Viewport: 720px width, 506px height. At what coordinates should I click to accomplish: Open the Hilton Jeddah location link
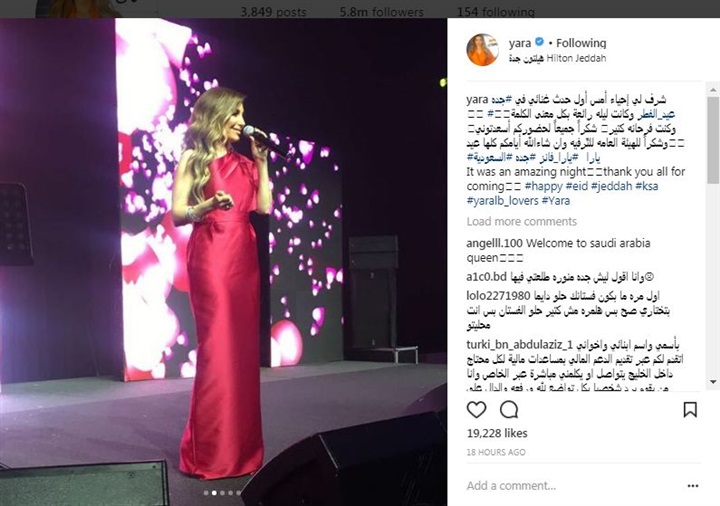pos(557,58)
